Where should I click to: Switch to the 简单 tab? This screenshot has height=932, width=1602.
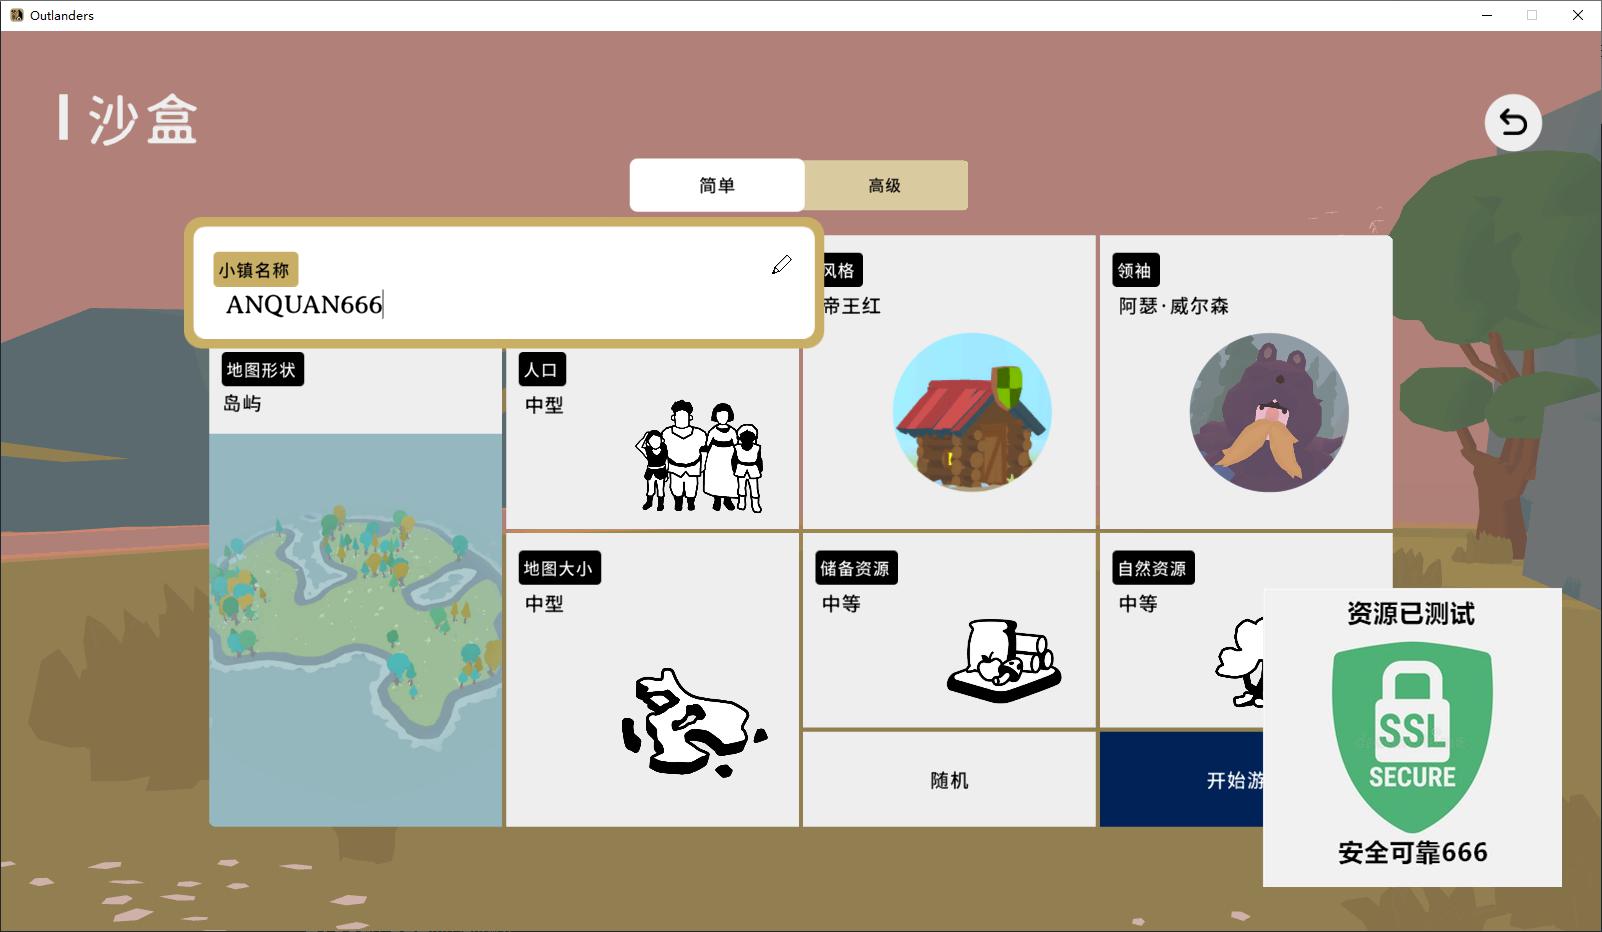(x=717, y=185)
